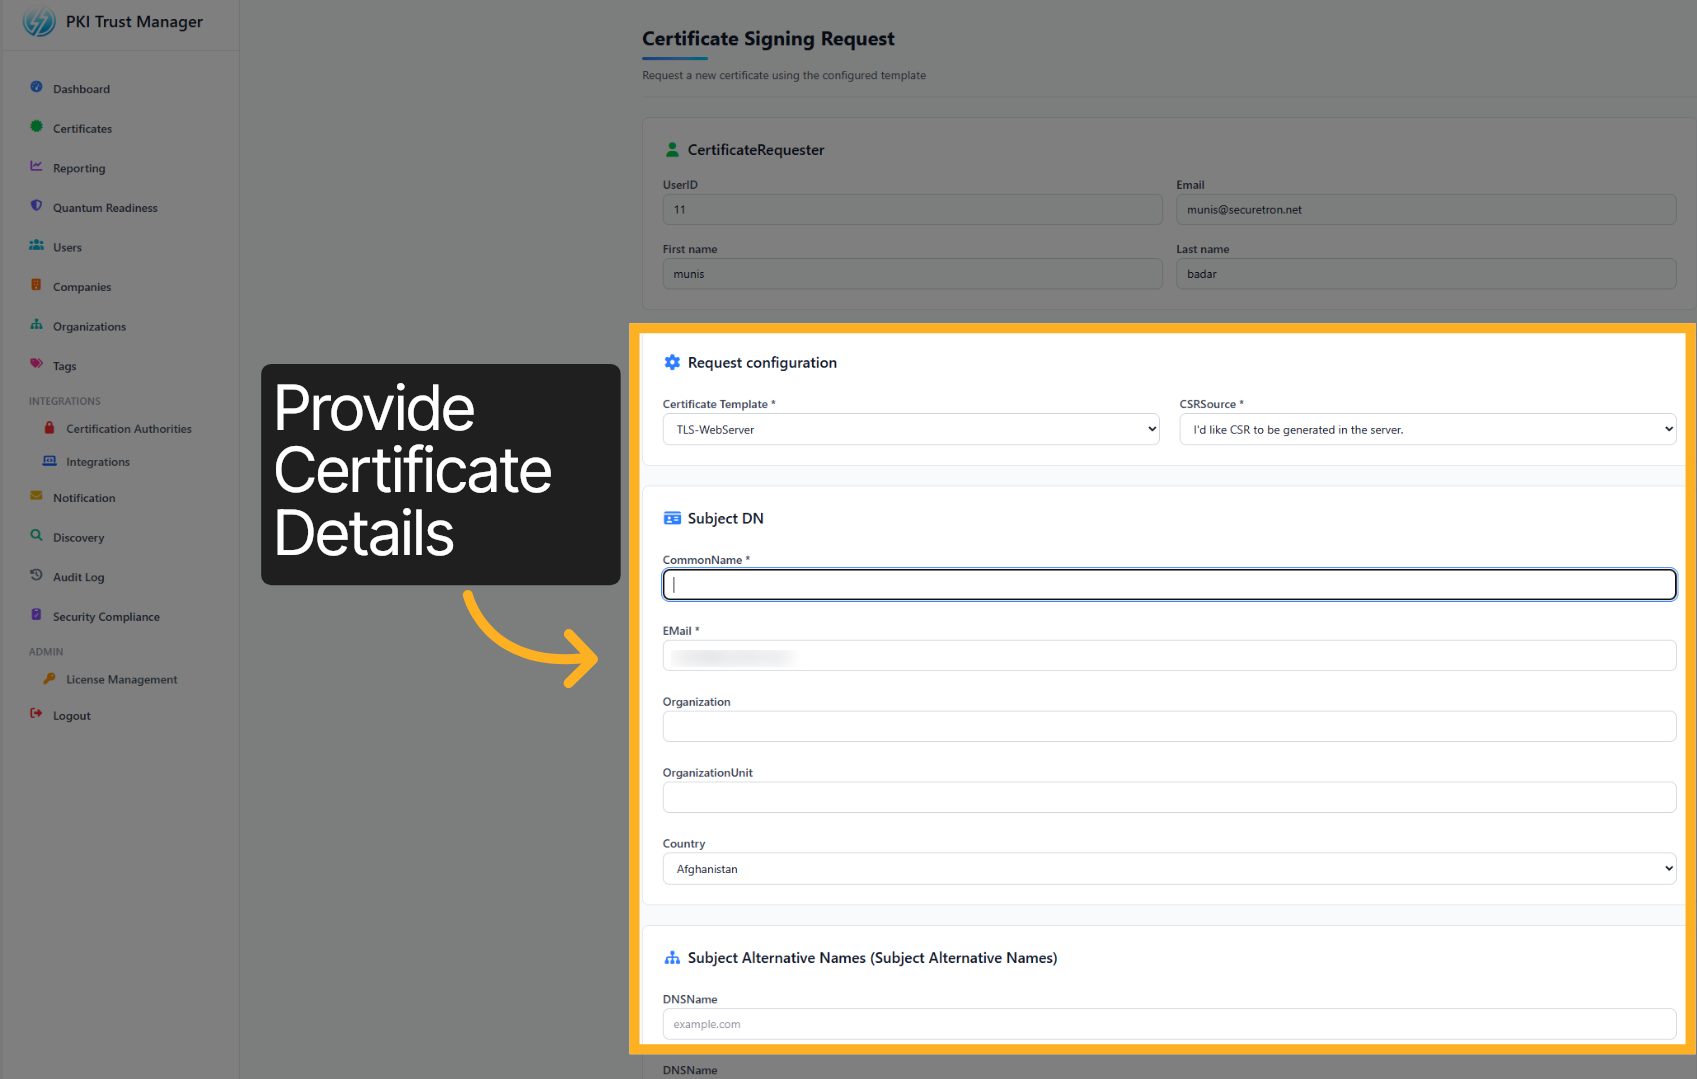Viewport: 1697px width, 1079px height.
Task: Open the Notification page link
Action: [x=84, y=498]
